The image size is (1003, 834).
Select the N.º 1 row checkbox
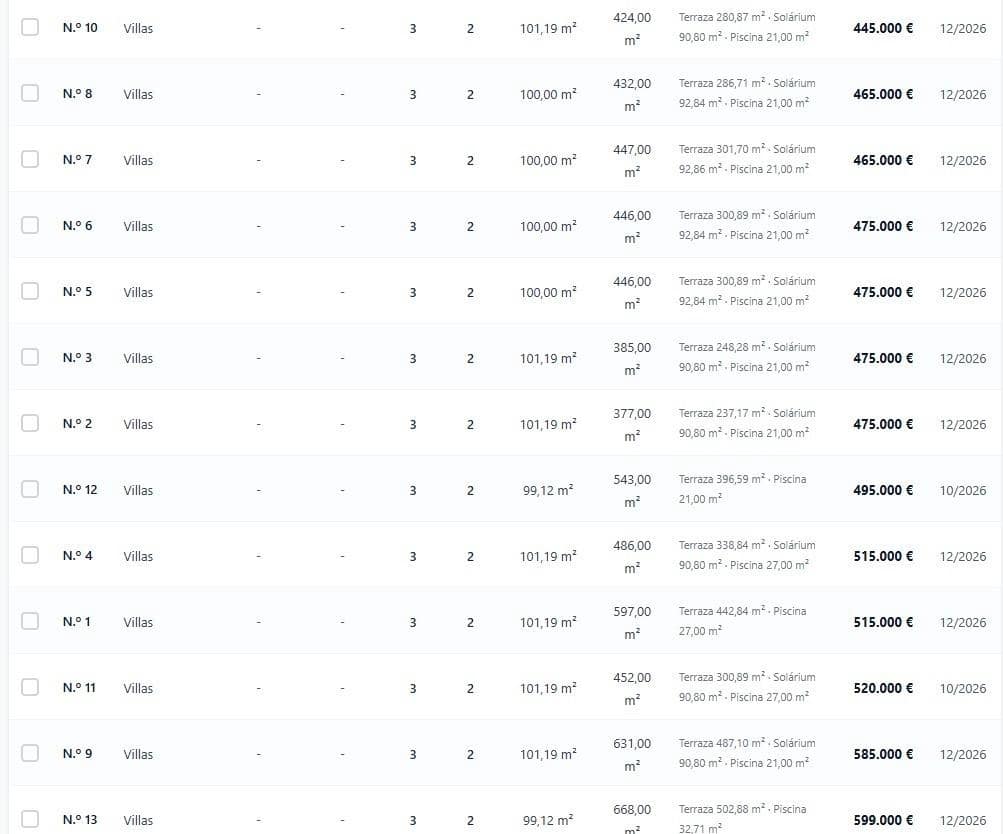coord(30,621)
